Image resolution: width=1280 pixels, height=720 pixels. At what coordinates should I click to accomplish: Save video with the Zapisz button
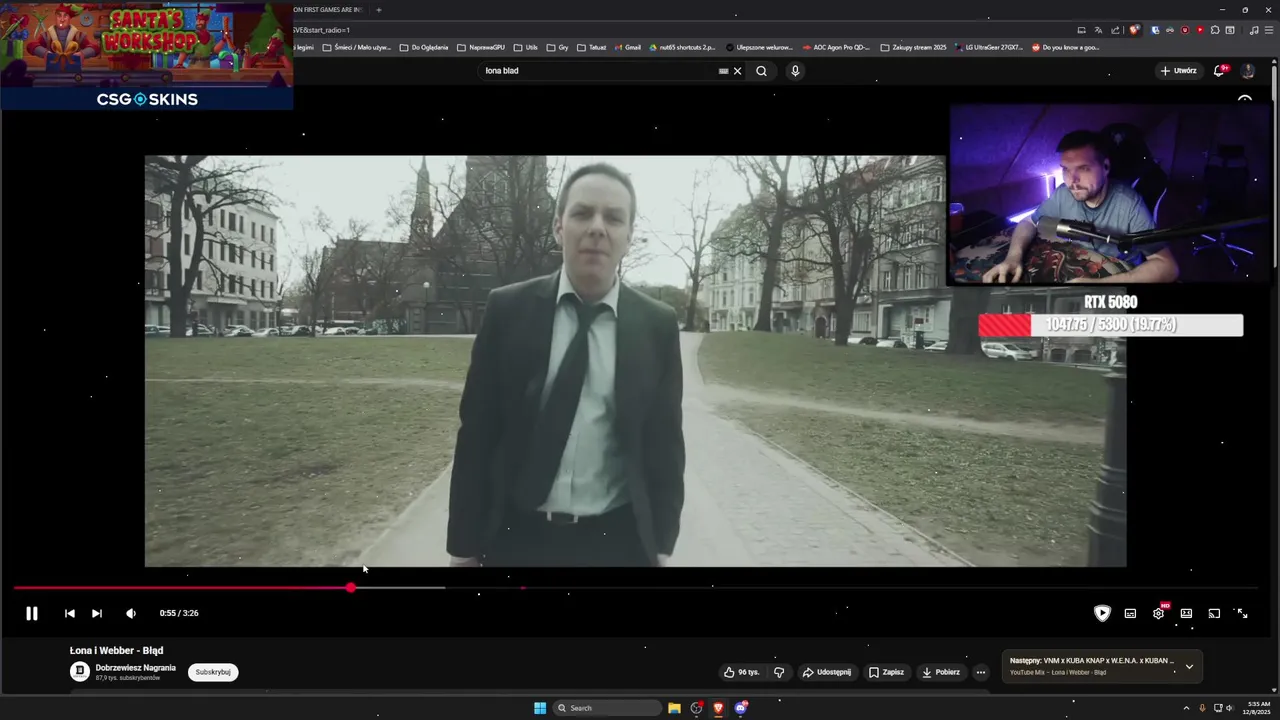click(887, 672)
